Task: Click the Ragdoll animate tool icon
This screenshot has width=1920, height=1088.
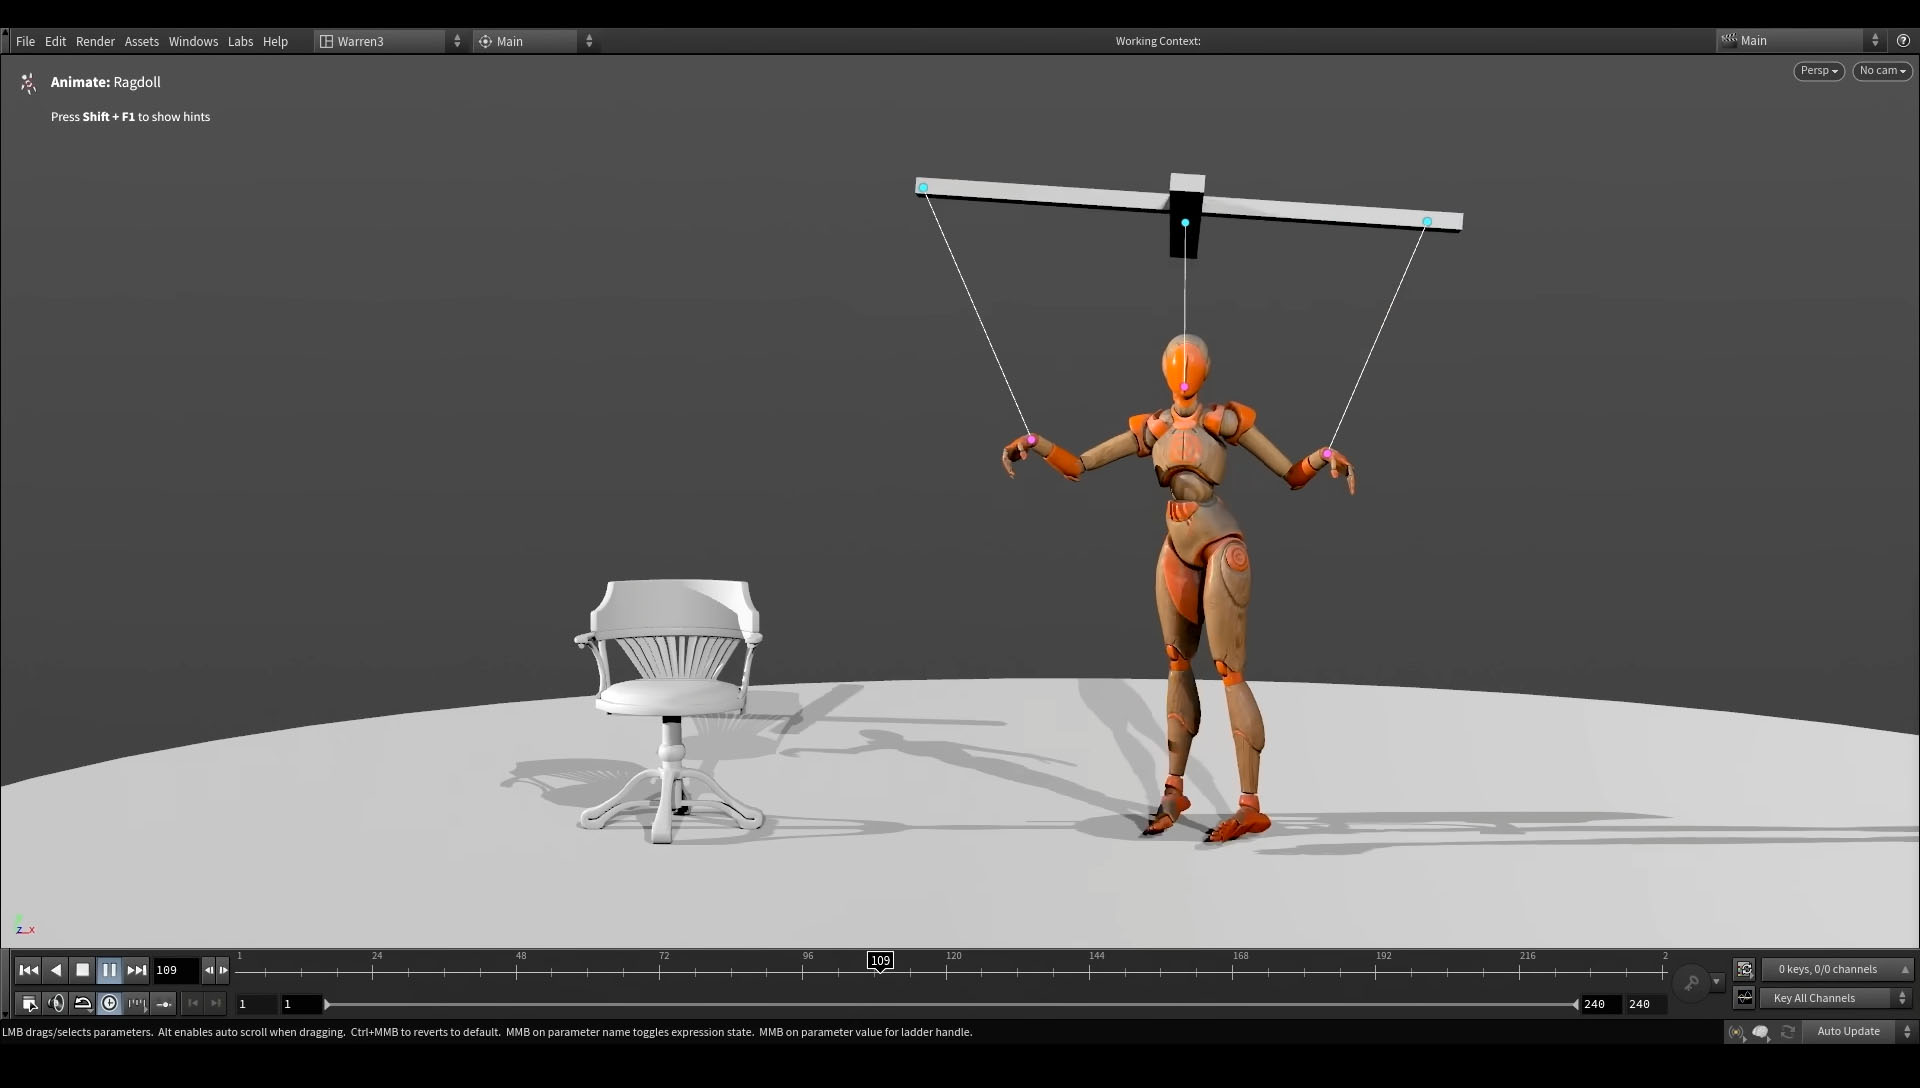Action: click(x=28, y=83)
